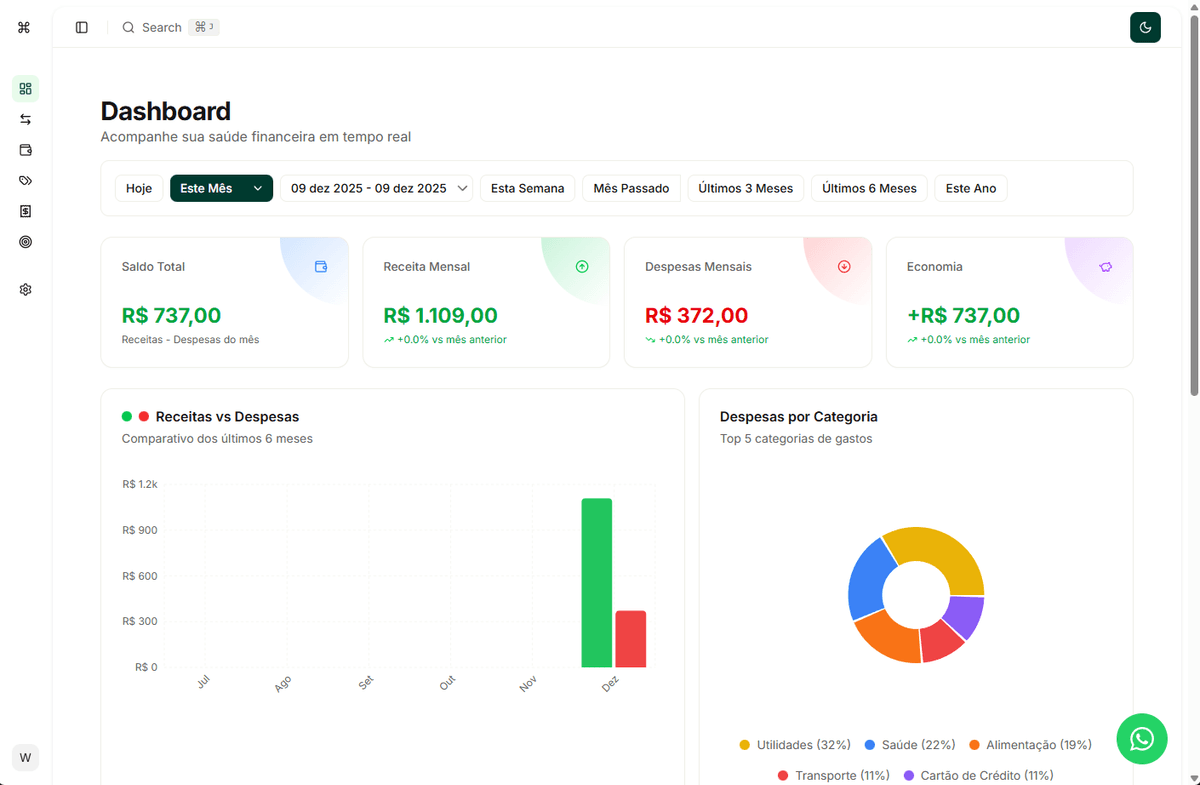1200x785 pixels.
Task: Toggle the sidebar panel visibility
Action: point(81,27)
